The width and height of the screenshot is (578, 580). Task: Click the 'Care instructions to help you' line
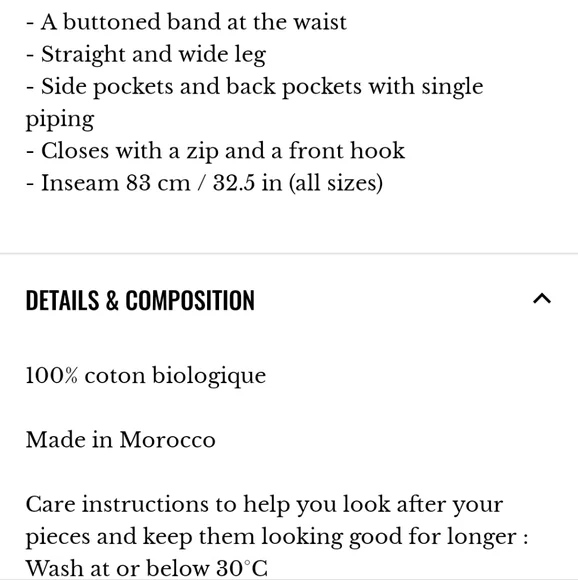264,505
